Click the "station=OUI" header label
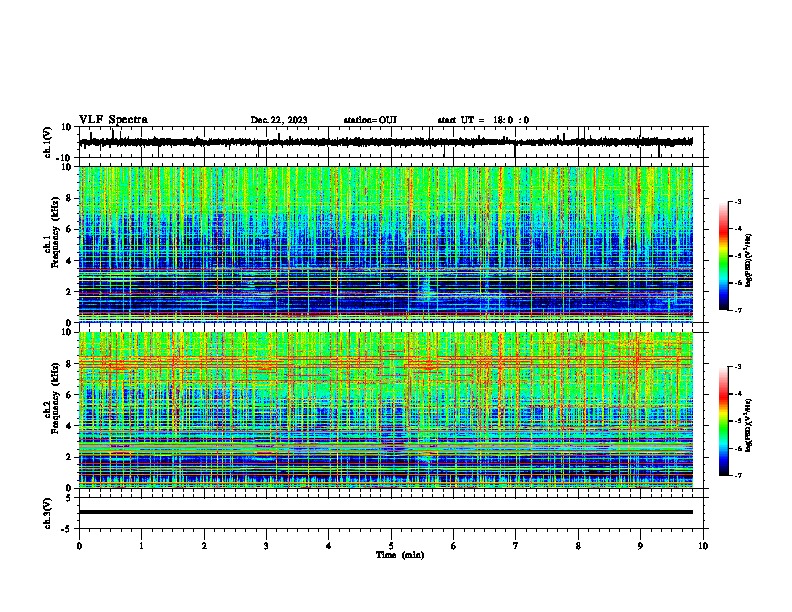Screen dimensions: 792x612 370,120
